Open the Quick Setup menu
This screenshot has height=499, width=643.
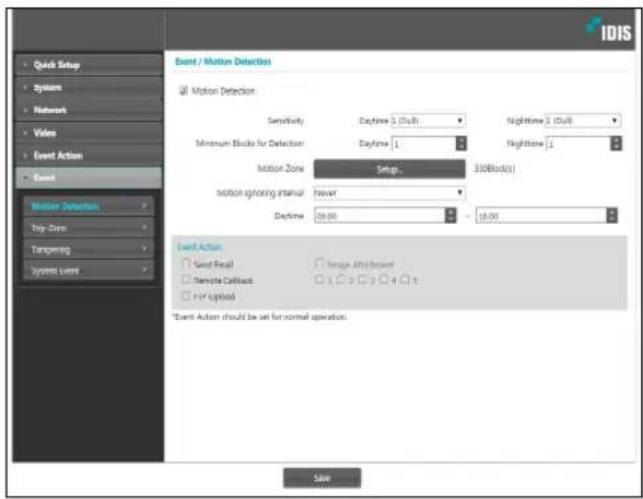[89, 65]
